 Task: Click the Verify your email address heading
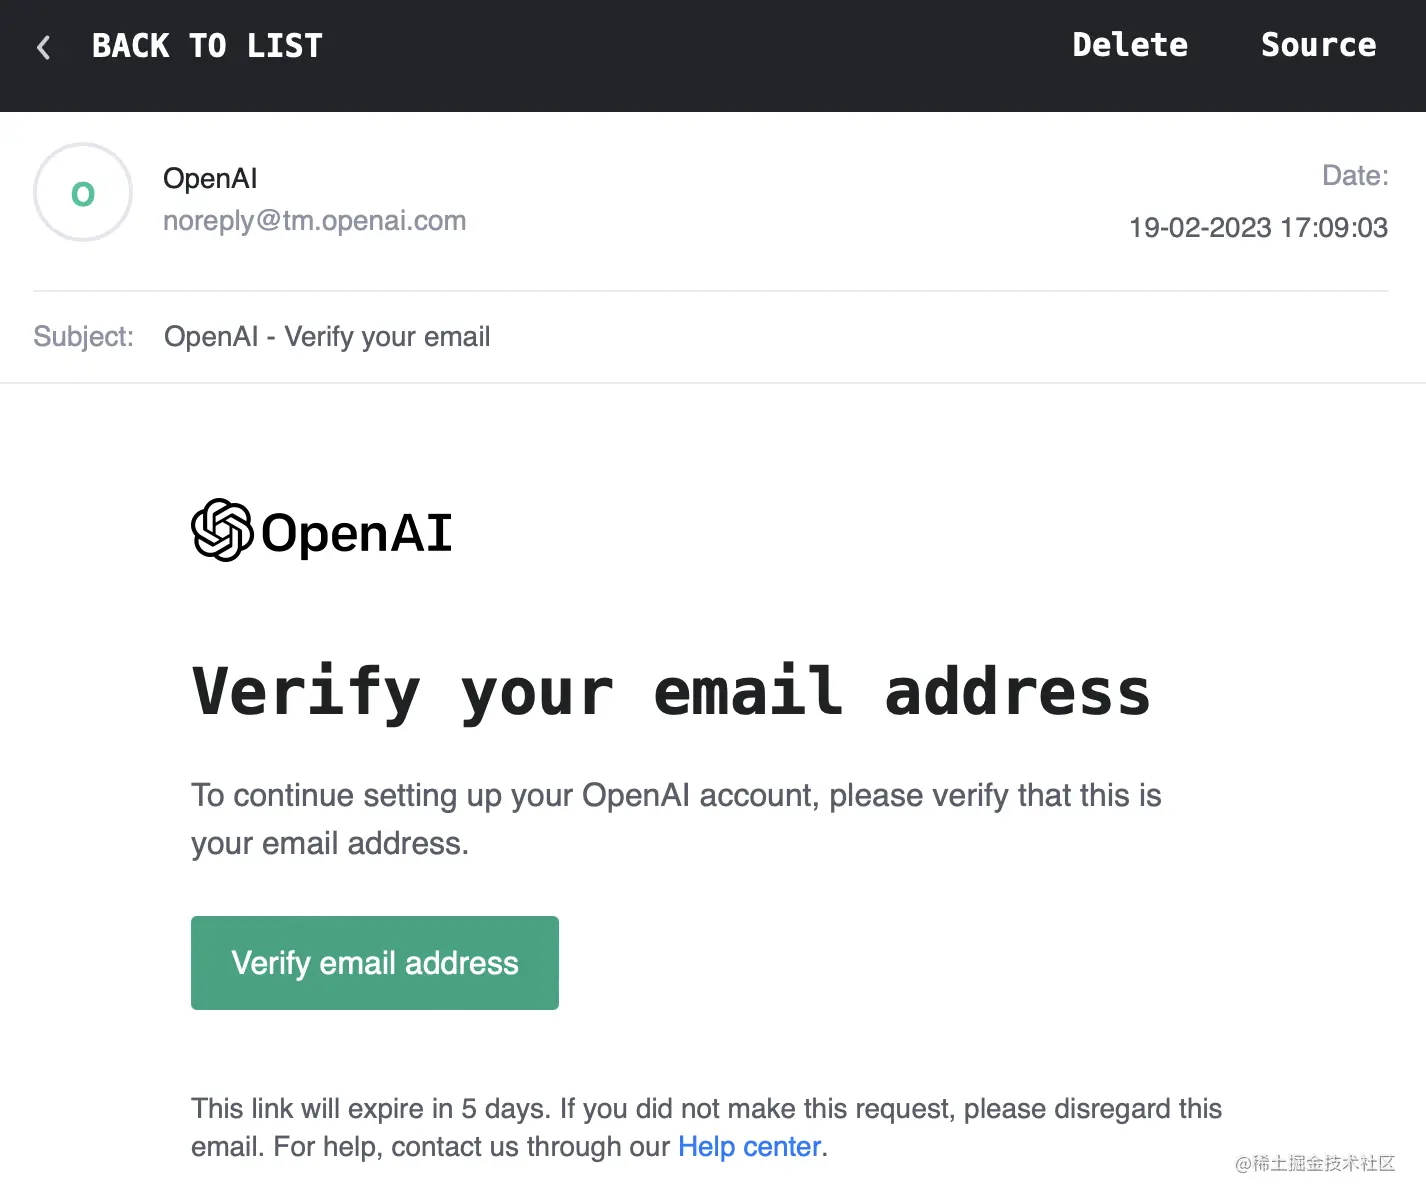click(x=671, y=693)
